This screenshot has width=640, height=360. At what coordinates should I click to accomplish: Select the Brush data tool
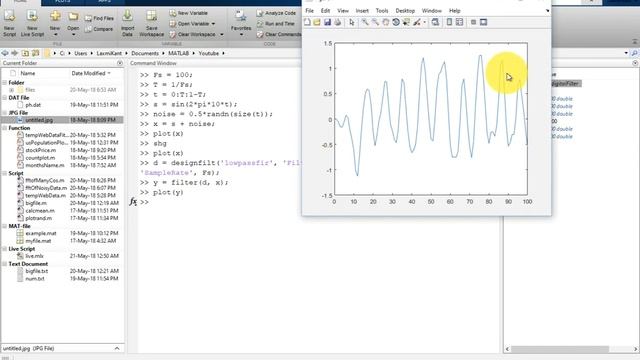(x=416, y=22)
